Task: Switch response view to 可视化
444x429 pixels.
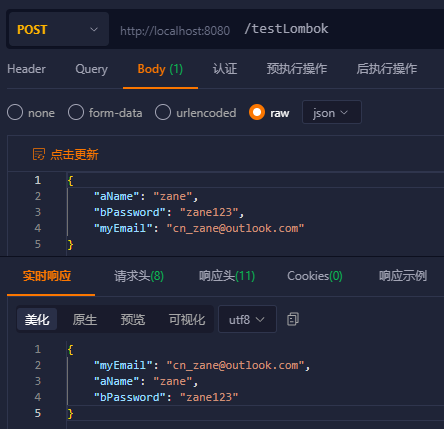Action: [187, 319]
